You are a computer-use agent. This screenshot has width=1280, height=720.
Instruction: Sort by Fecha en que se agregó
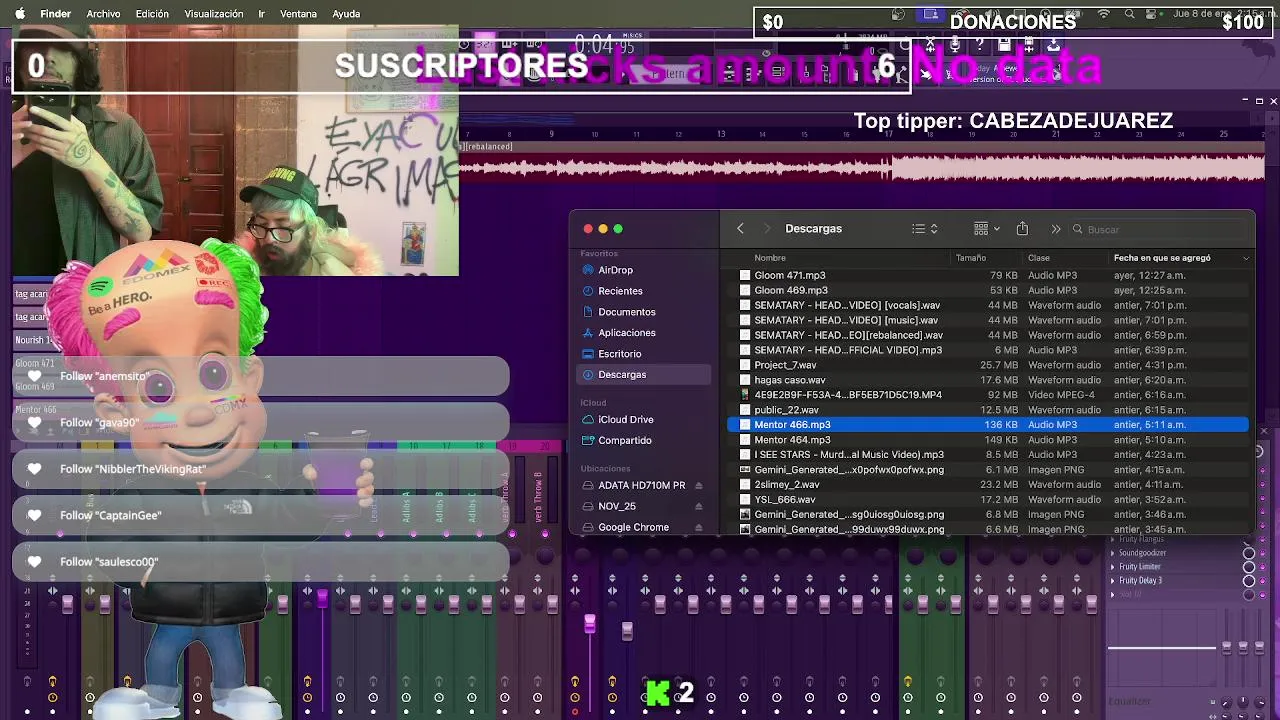(1162, 258)
